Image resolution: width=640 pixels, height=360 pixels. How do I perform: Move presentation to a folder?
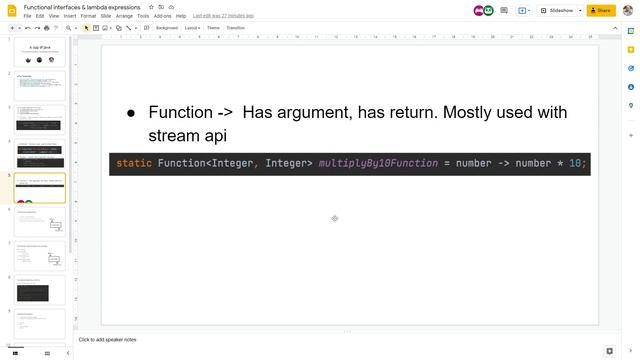tap(161, 7)
